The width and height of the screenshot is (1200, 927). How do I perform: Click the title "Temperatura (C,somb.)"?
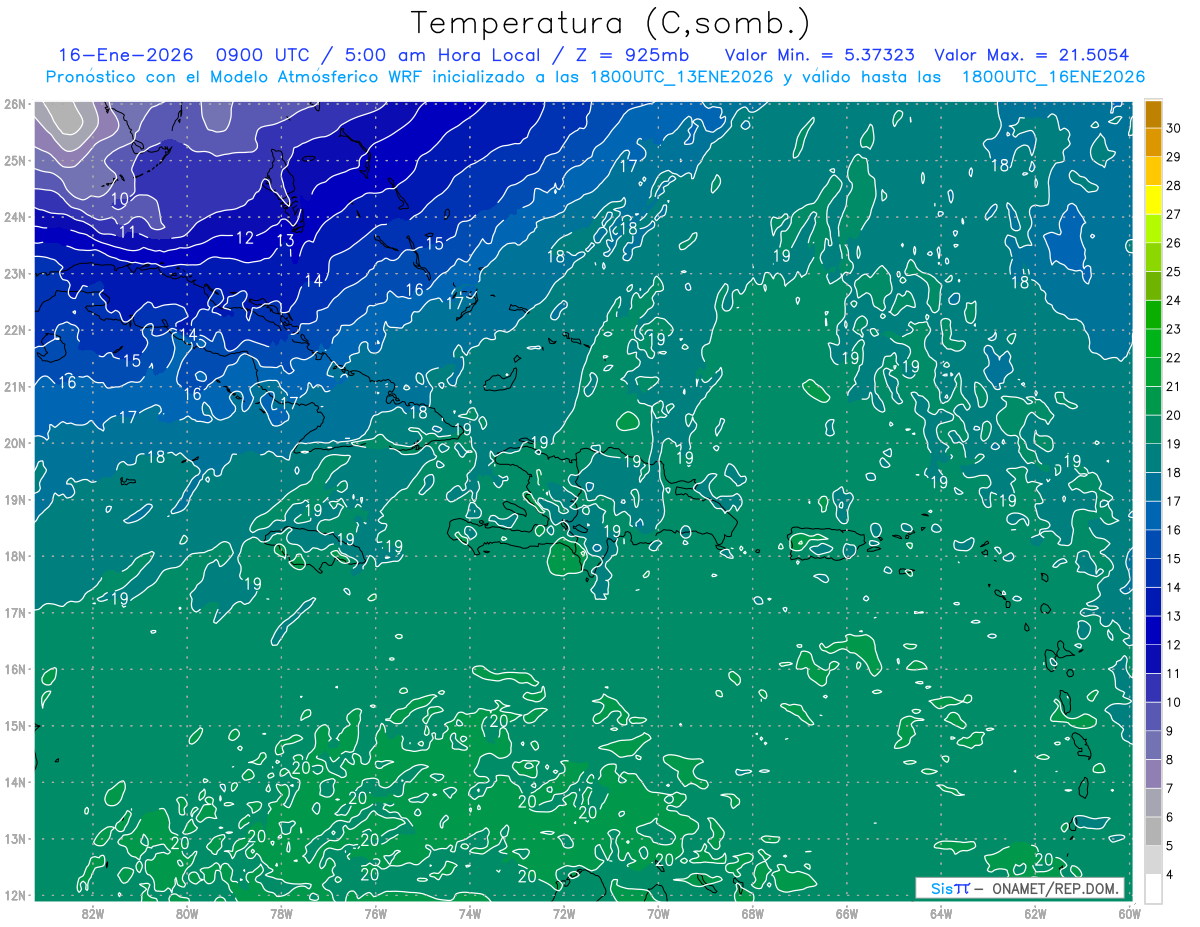point(610,23)
